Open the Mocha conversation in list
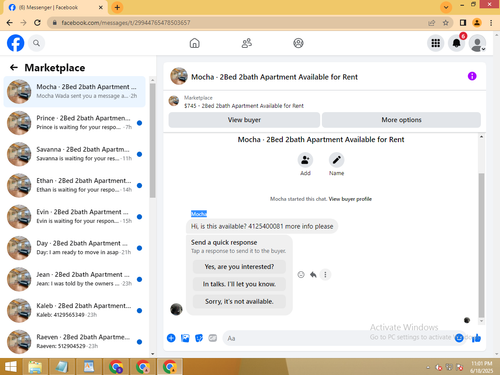Viewport: 500px width, 375px height. coord(74,92)
